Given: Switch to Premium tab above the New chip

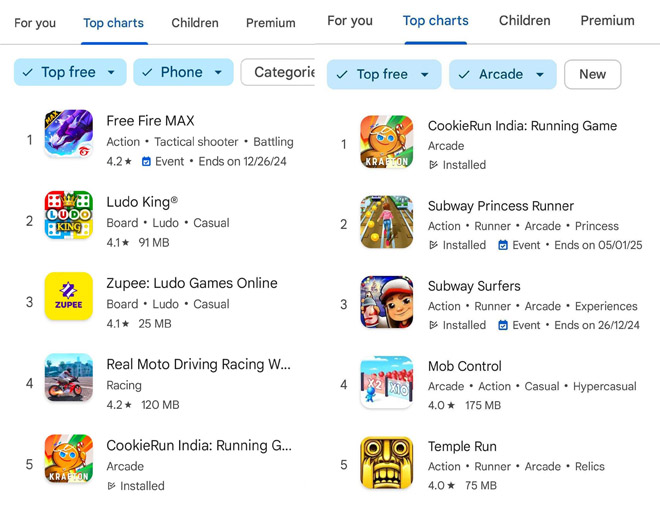Looking at the screenshot, I should point(607,20).
